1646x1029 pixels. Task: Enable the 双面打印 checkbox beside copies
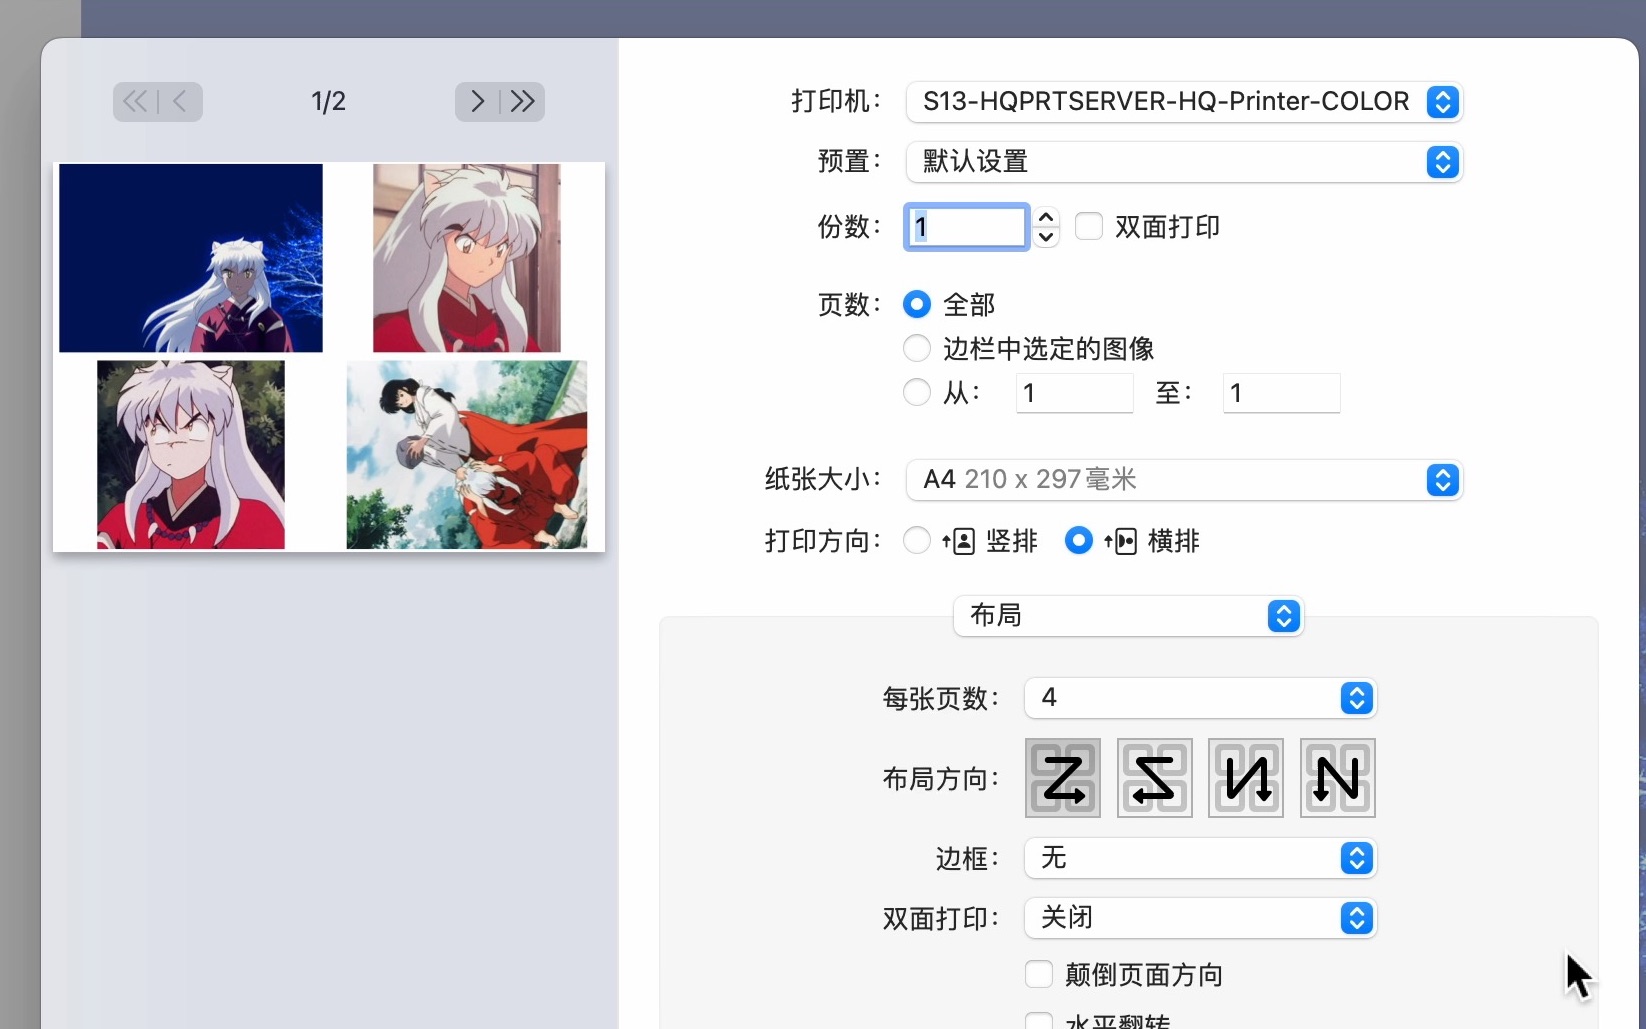point(1089,226)
